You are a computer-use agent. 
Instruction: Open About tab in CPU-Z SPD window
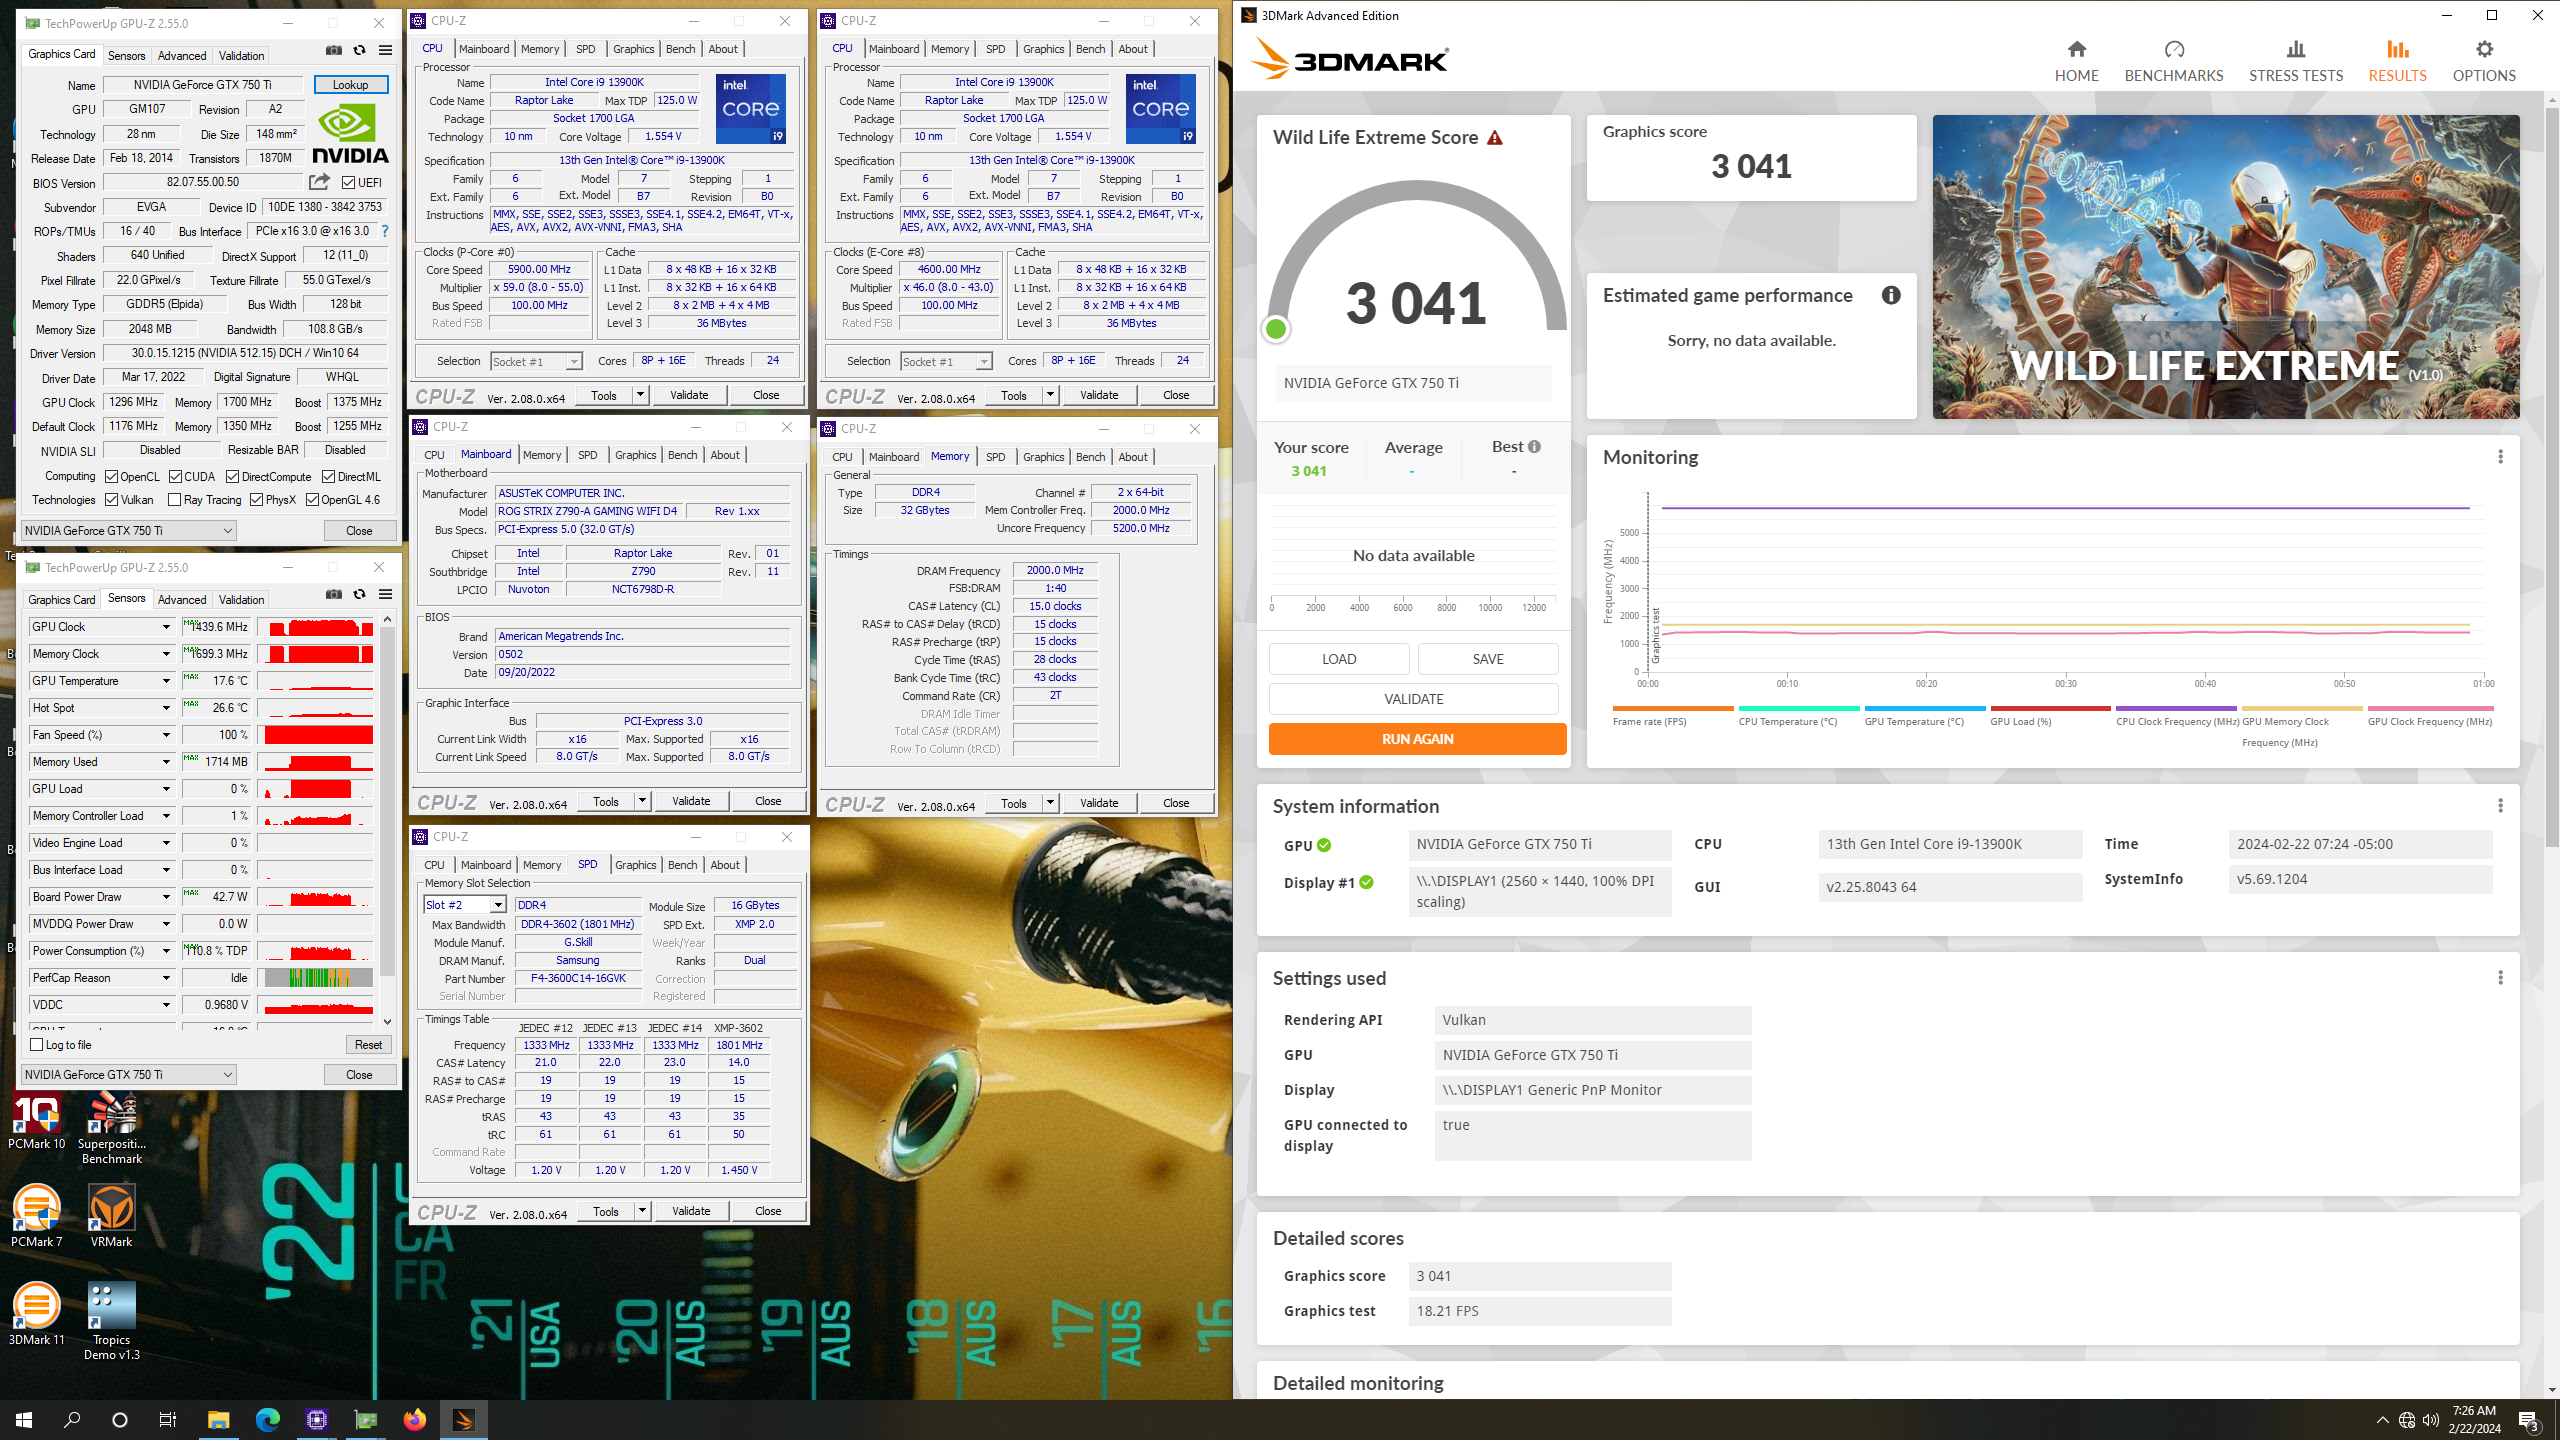(725, 865)
